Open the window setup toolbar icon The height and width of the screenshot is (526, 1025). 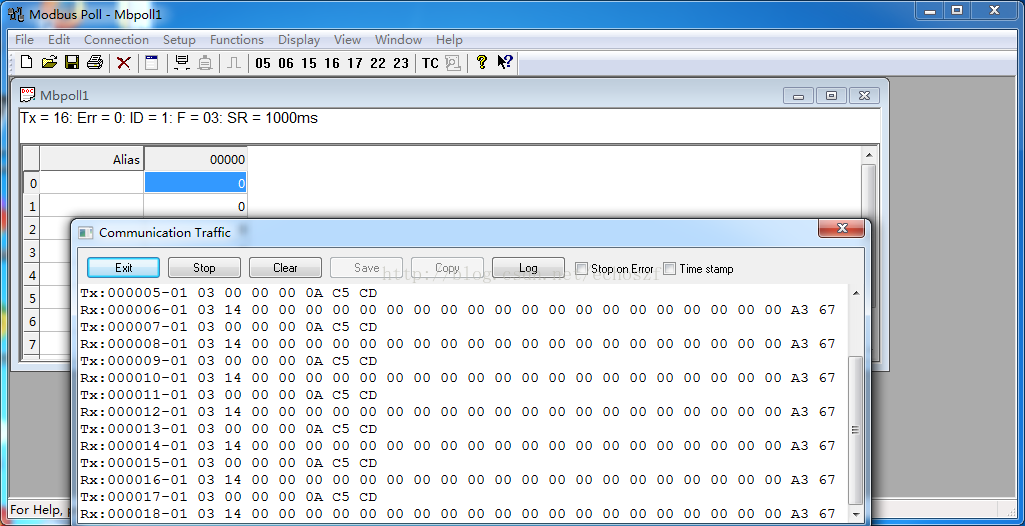click(152, 63)
